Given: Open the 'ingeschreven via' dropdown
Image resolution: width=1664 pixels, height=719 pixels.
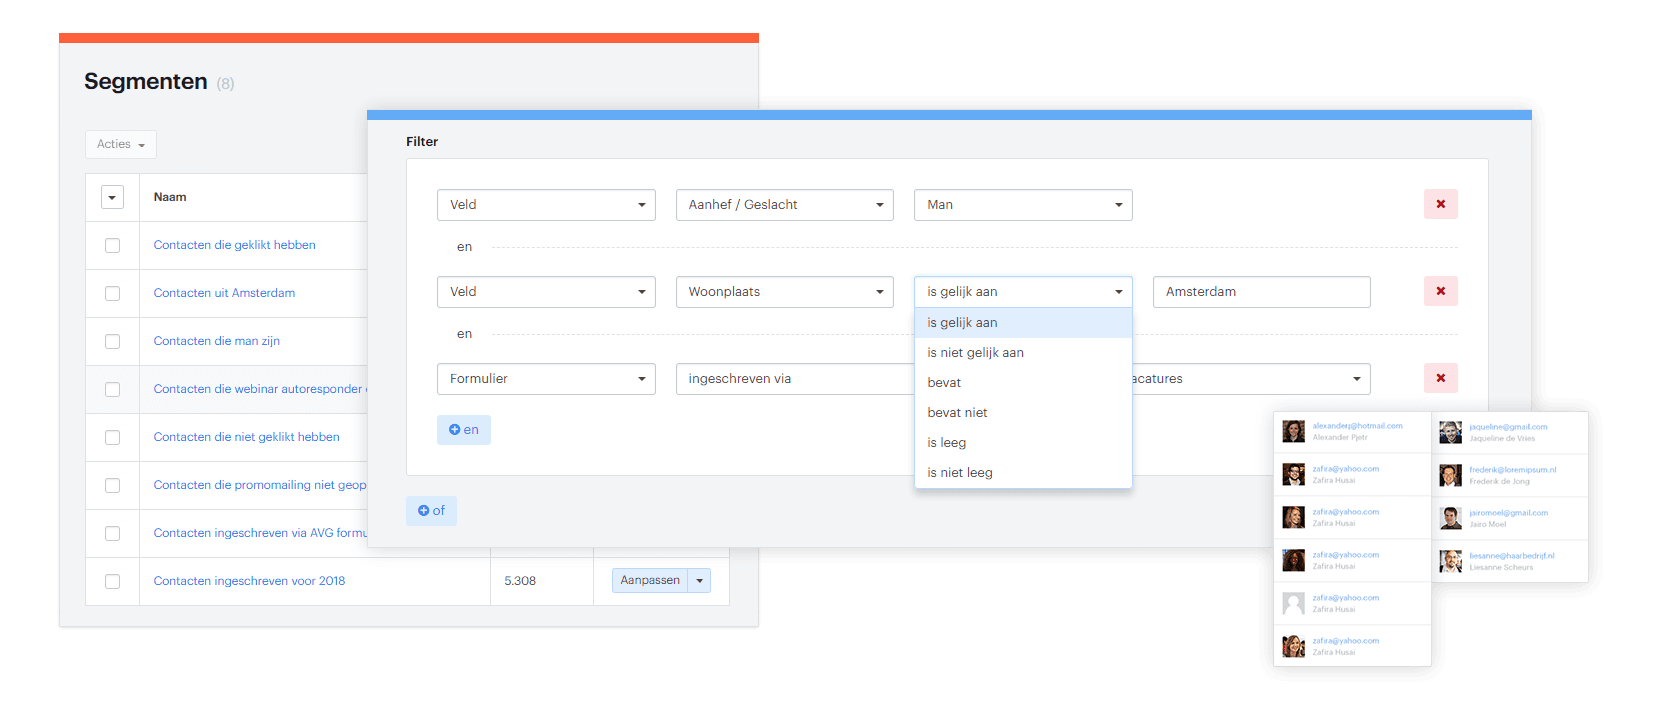Looking at the screenshot, I should pos(795,379).
